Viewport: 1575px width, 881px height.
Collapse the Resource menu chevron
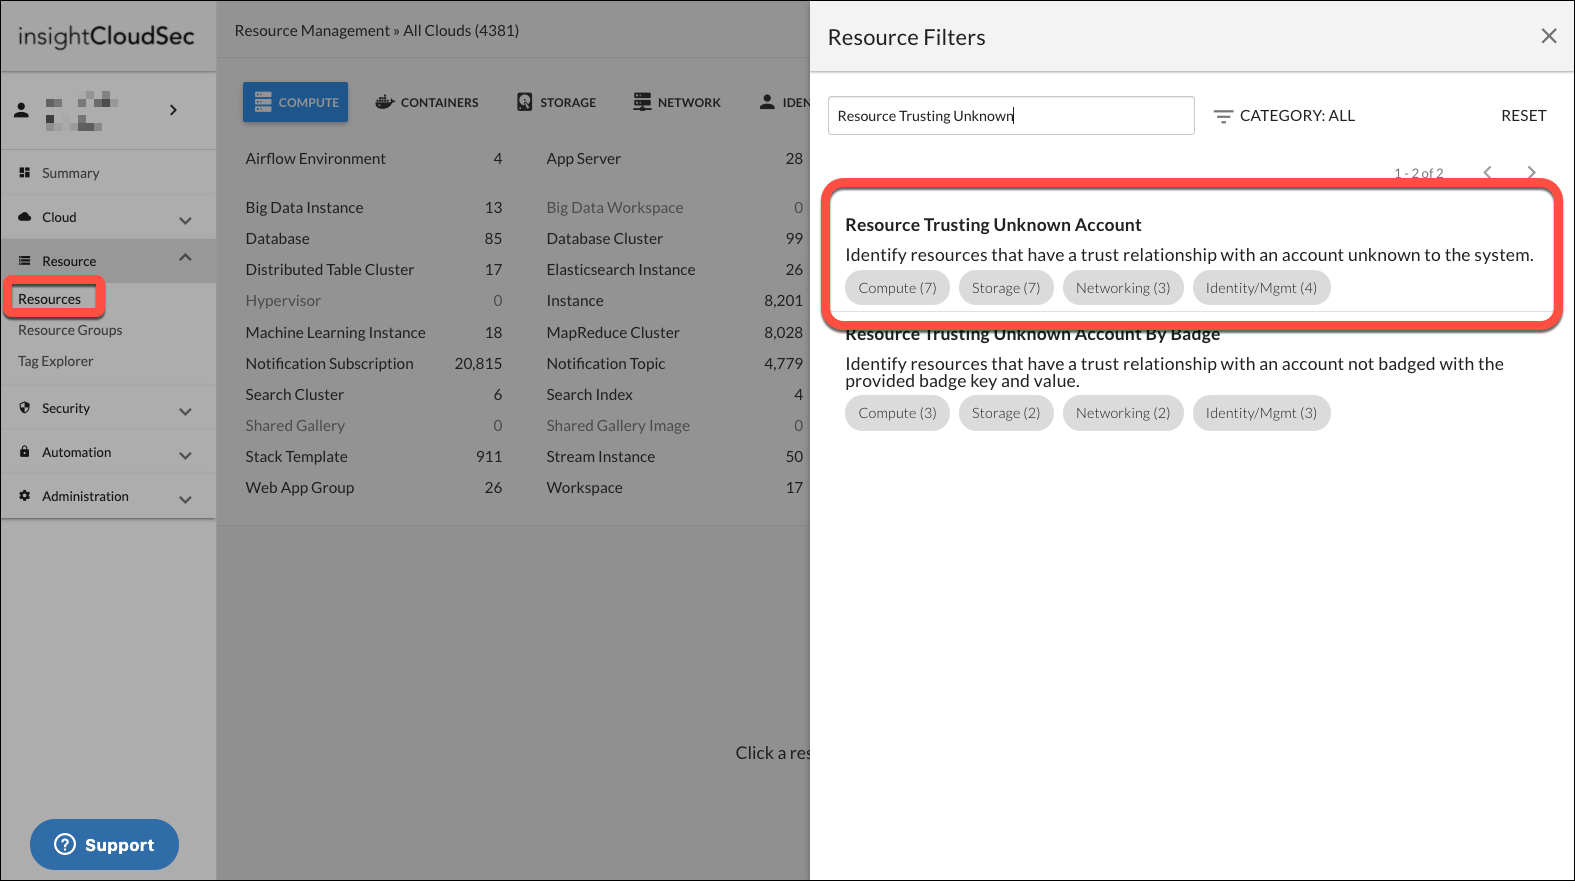pyautogui.click(x=185, y=258)
